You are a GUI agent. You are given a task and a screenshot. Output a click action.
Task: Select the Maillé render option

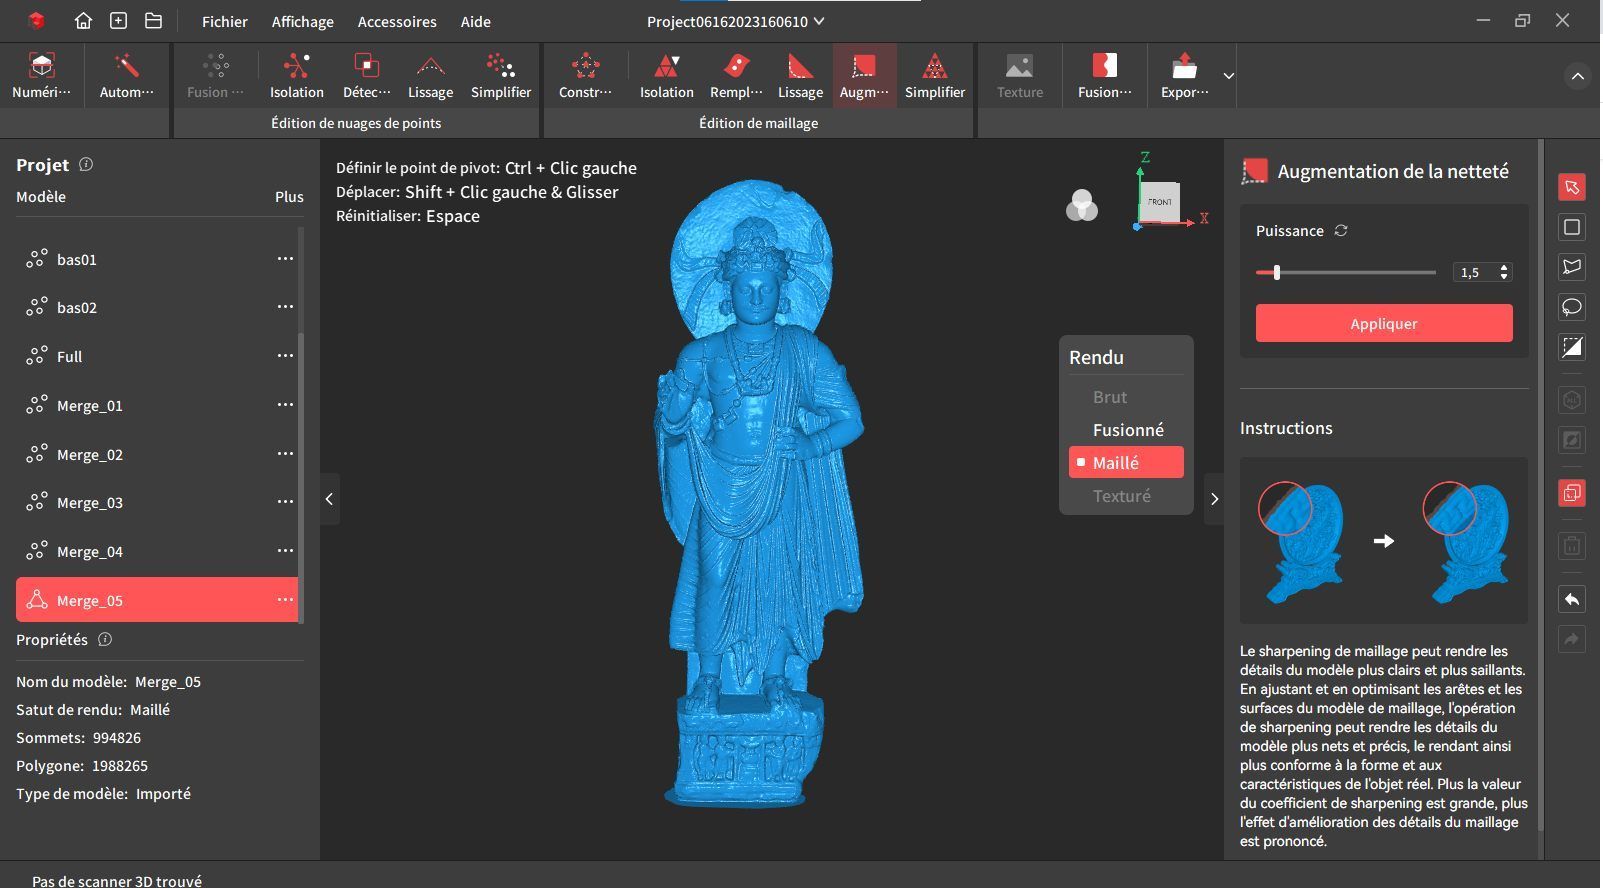pos(1126,463)
